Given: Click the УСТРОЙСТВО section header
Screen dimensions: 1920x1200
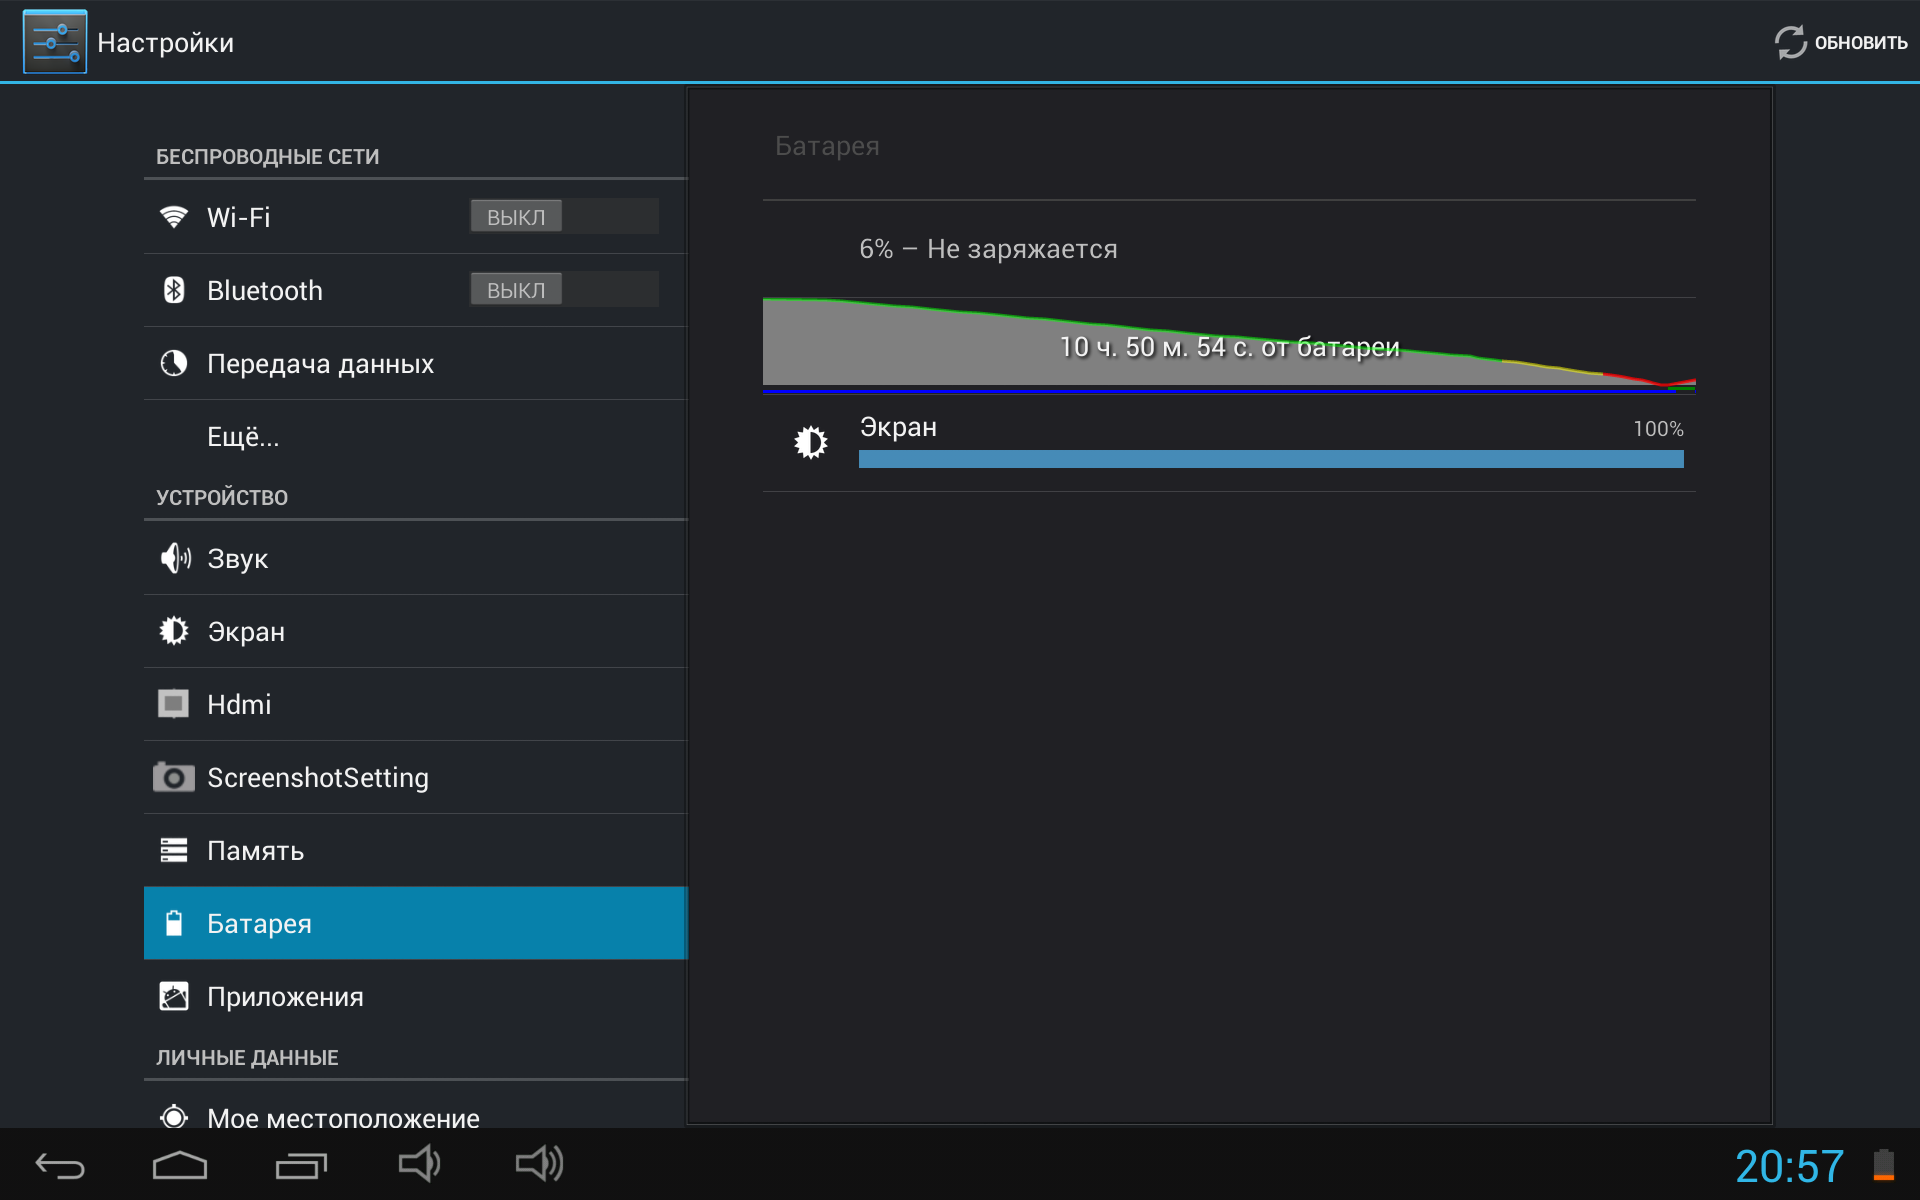Looking at the screenshot, I should (222, 497).
